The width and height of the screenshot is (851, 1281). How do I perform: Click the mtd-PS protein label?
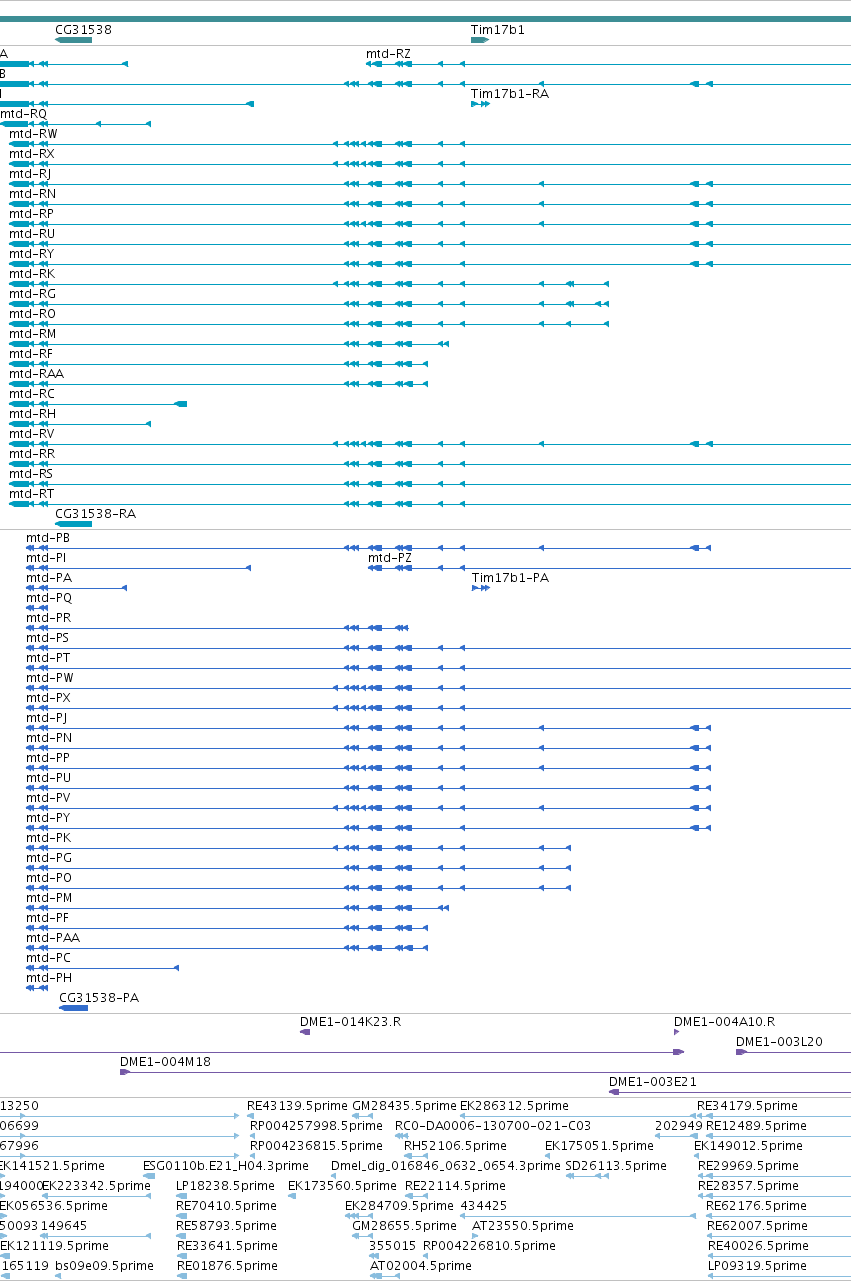click(48, 638)
